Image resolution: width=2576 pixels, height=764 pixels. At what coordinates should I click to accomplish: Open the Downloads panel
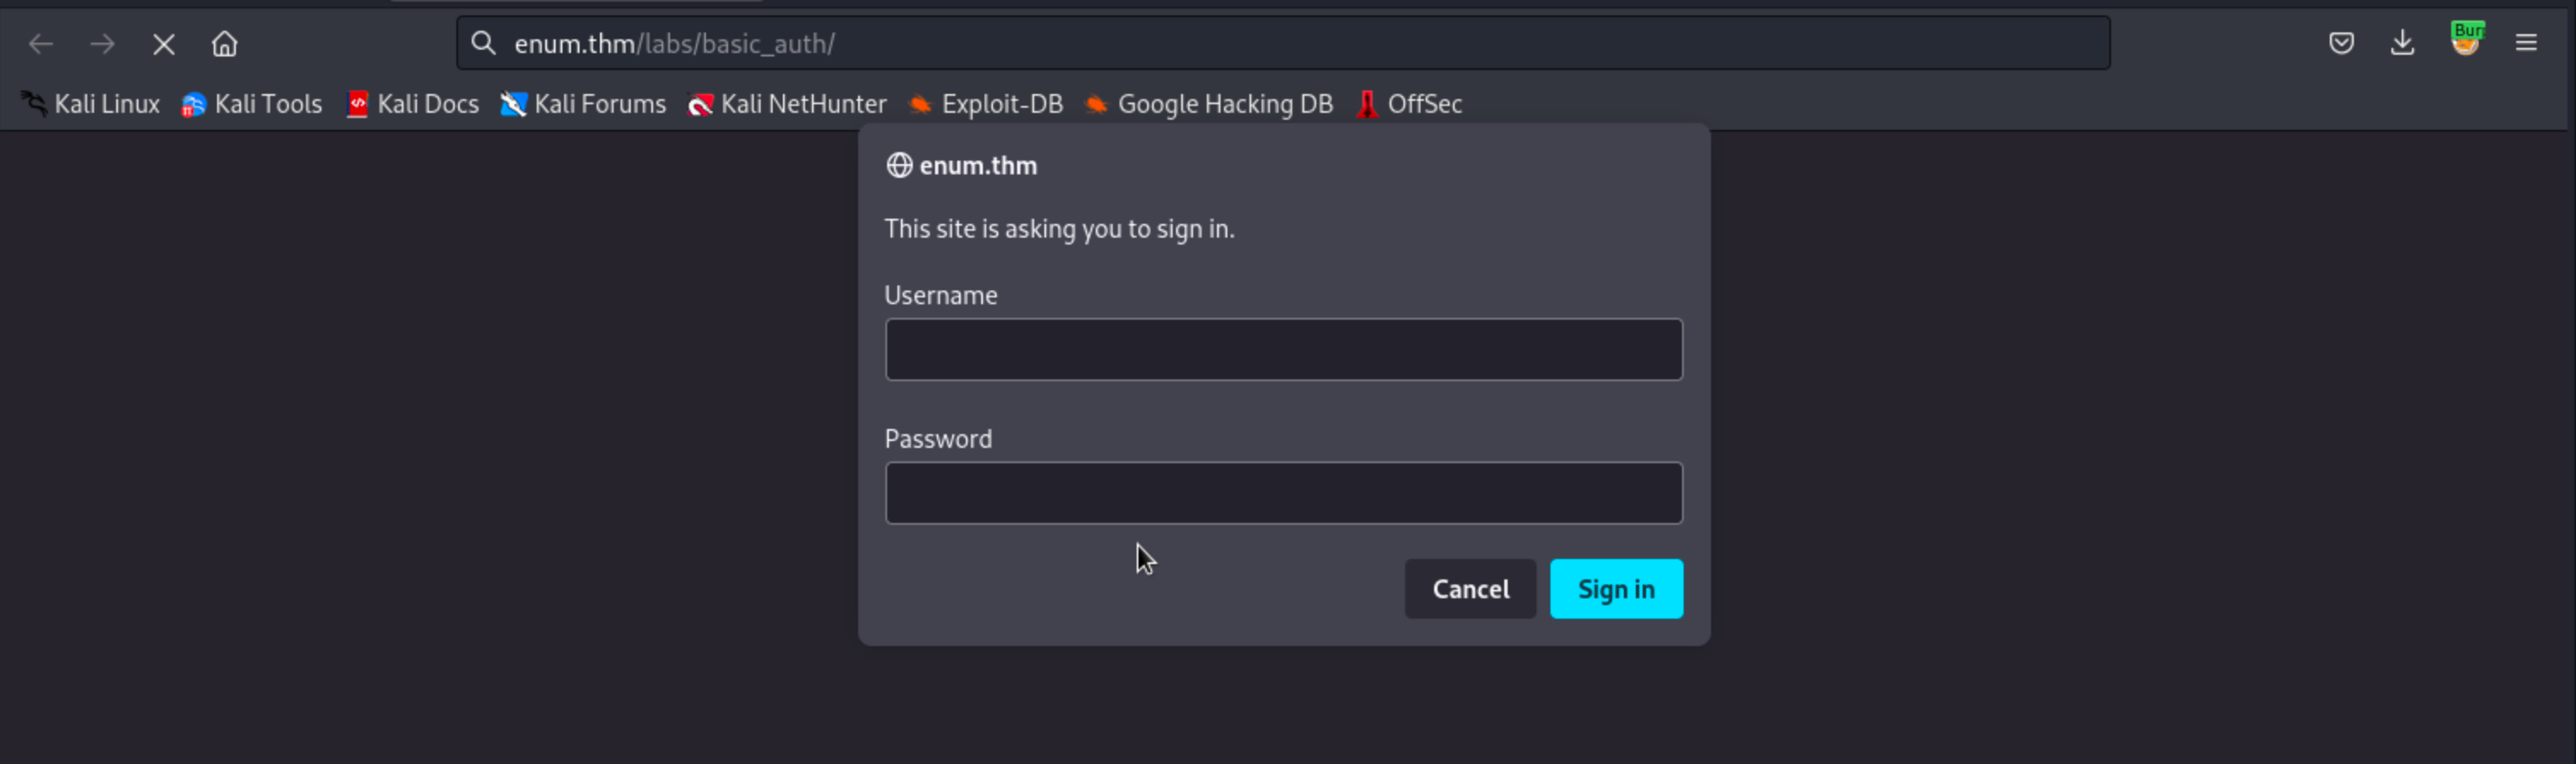pyautogui.click(x=2402, y=43)
